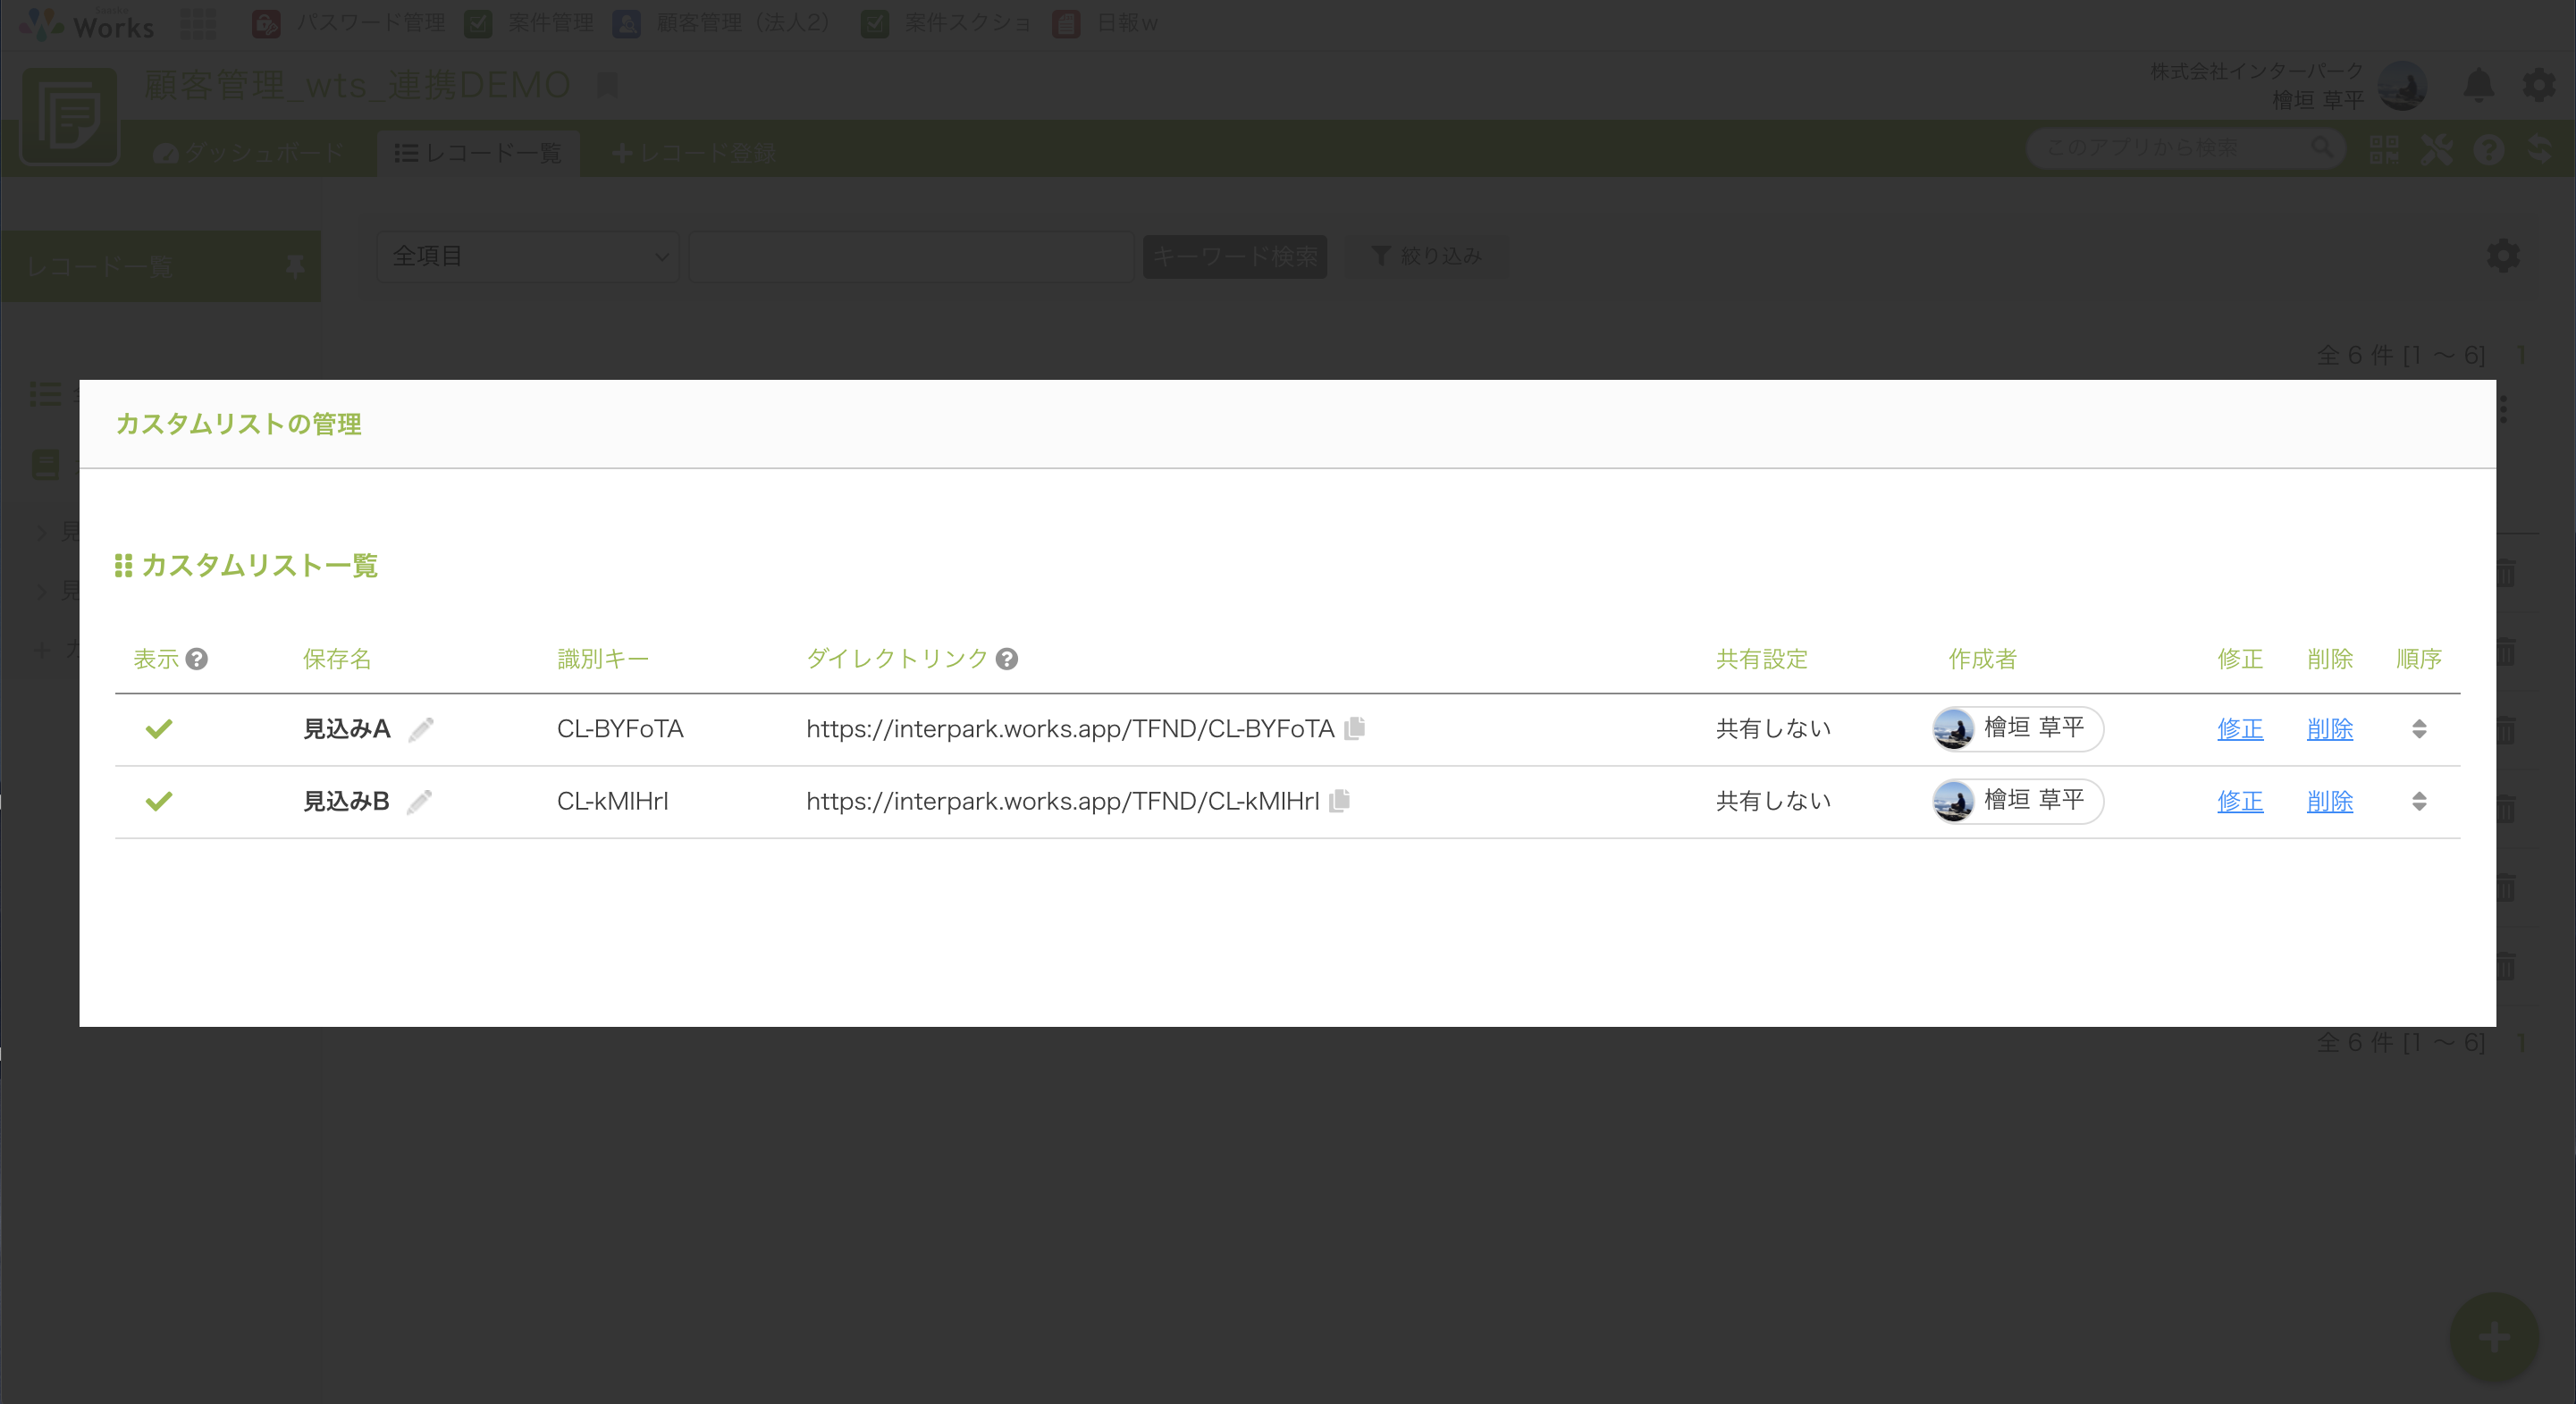The image size is (2576, 1404).
Task: Edit the name of 見込みB with pencil icon
Action: pos(419,801)
